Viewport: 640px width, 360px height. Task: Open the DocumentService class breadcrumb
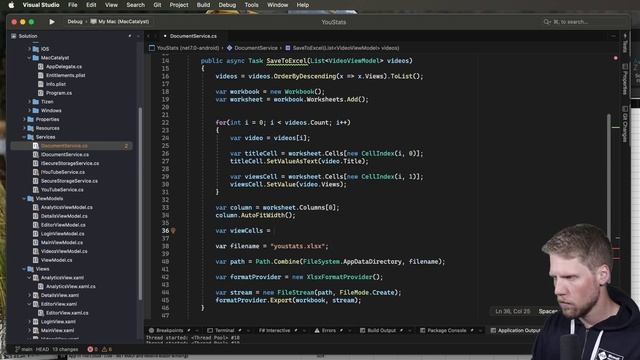click(x=252, y=48)
